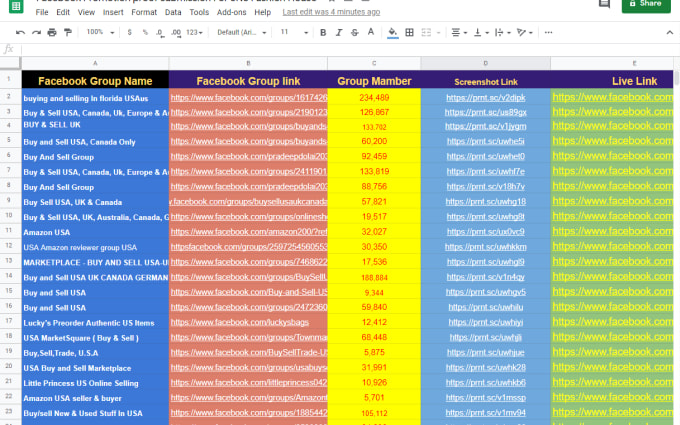
Task: Collapse the toolbar with chevron
Action: (x=670, y=33)
